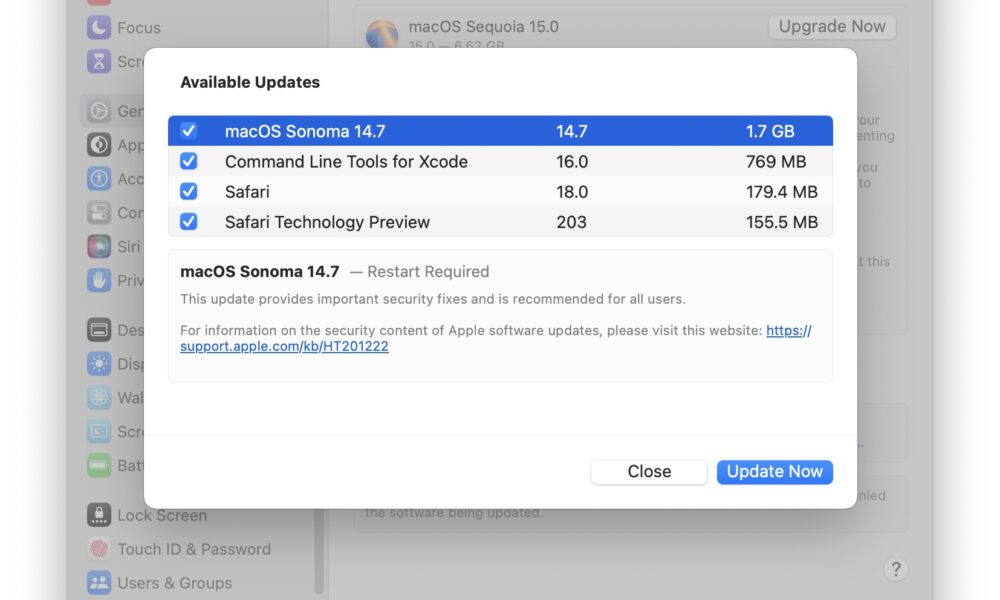Select the Users & Groups sidebar item
The image size is (1000, 600).
coord(175,583)
